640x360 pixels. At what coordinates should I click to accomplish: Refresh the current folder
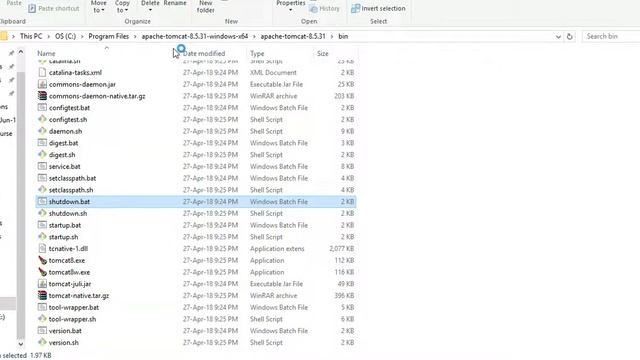[570, 37]
